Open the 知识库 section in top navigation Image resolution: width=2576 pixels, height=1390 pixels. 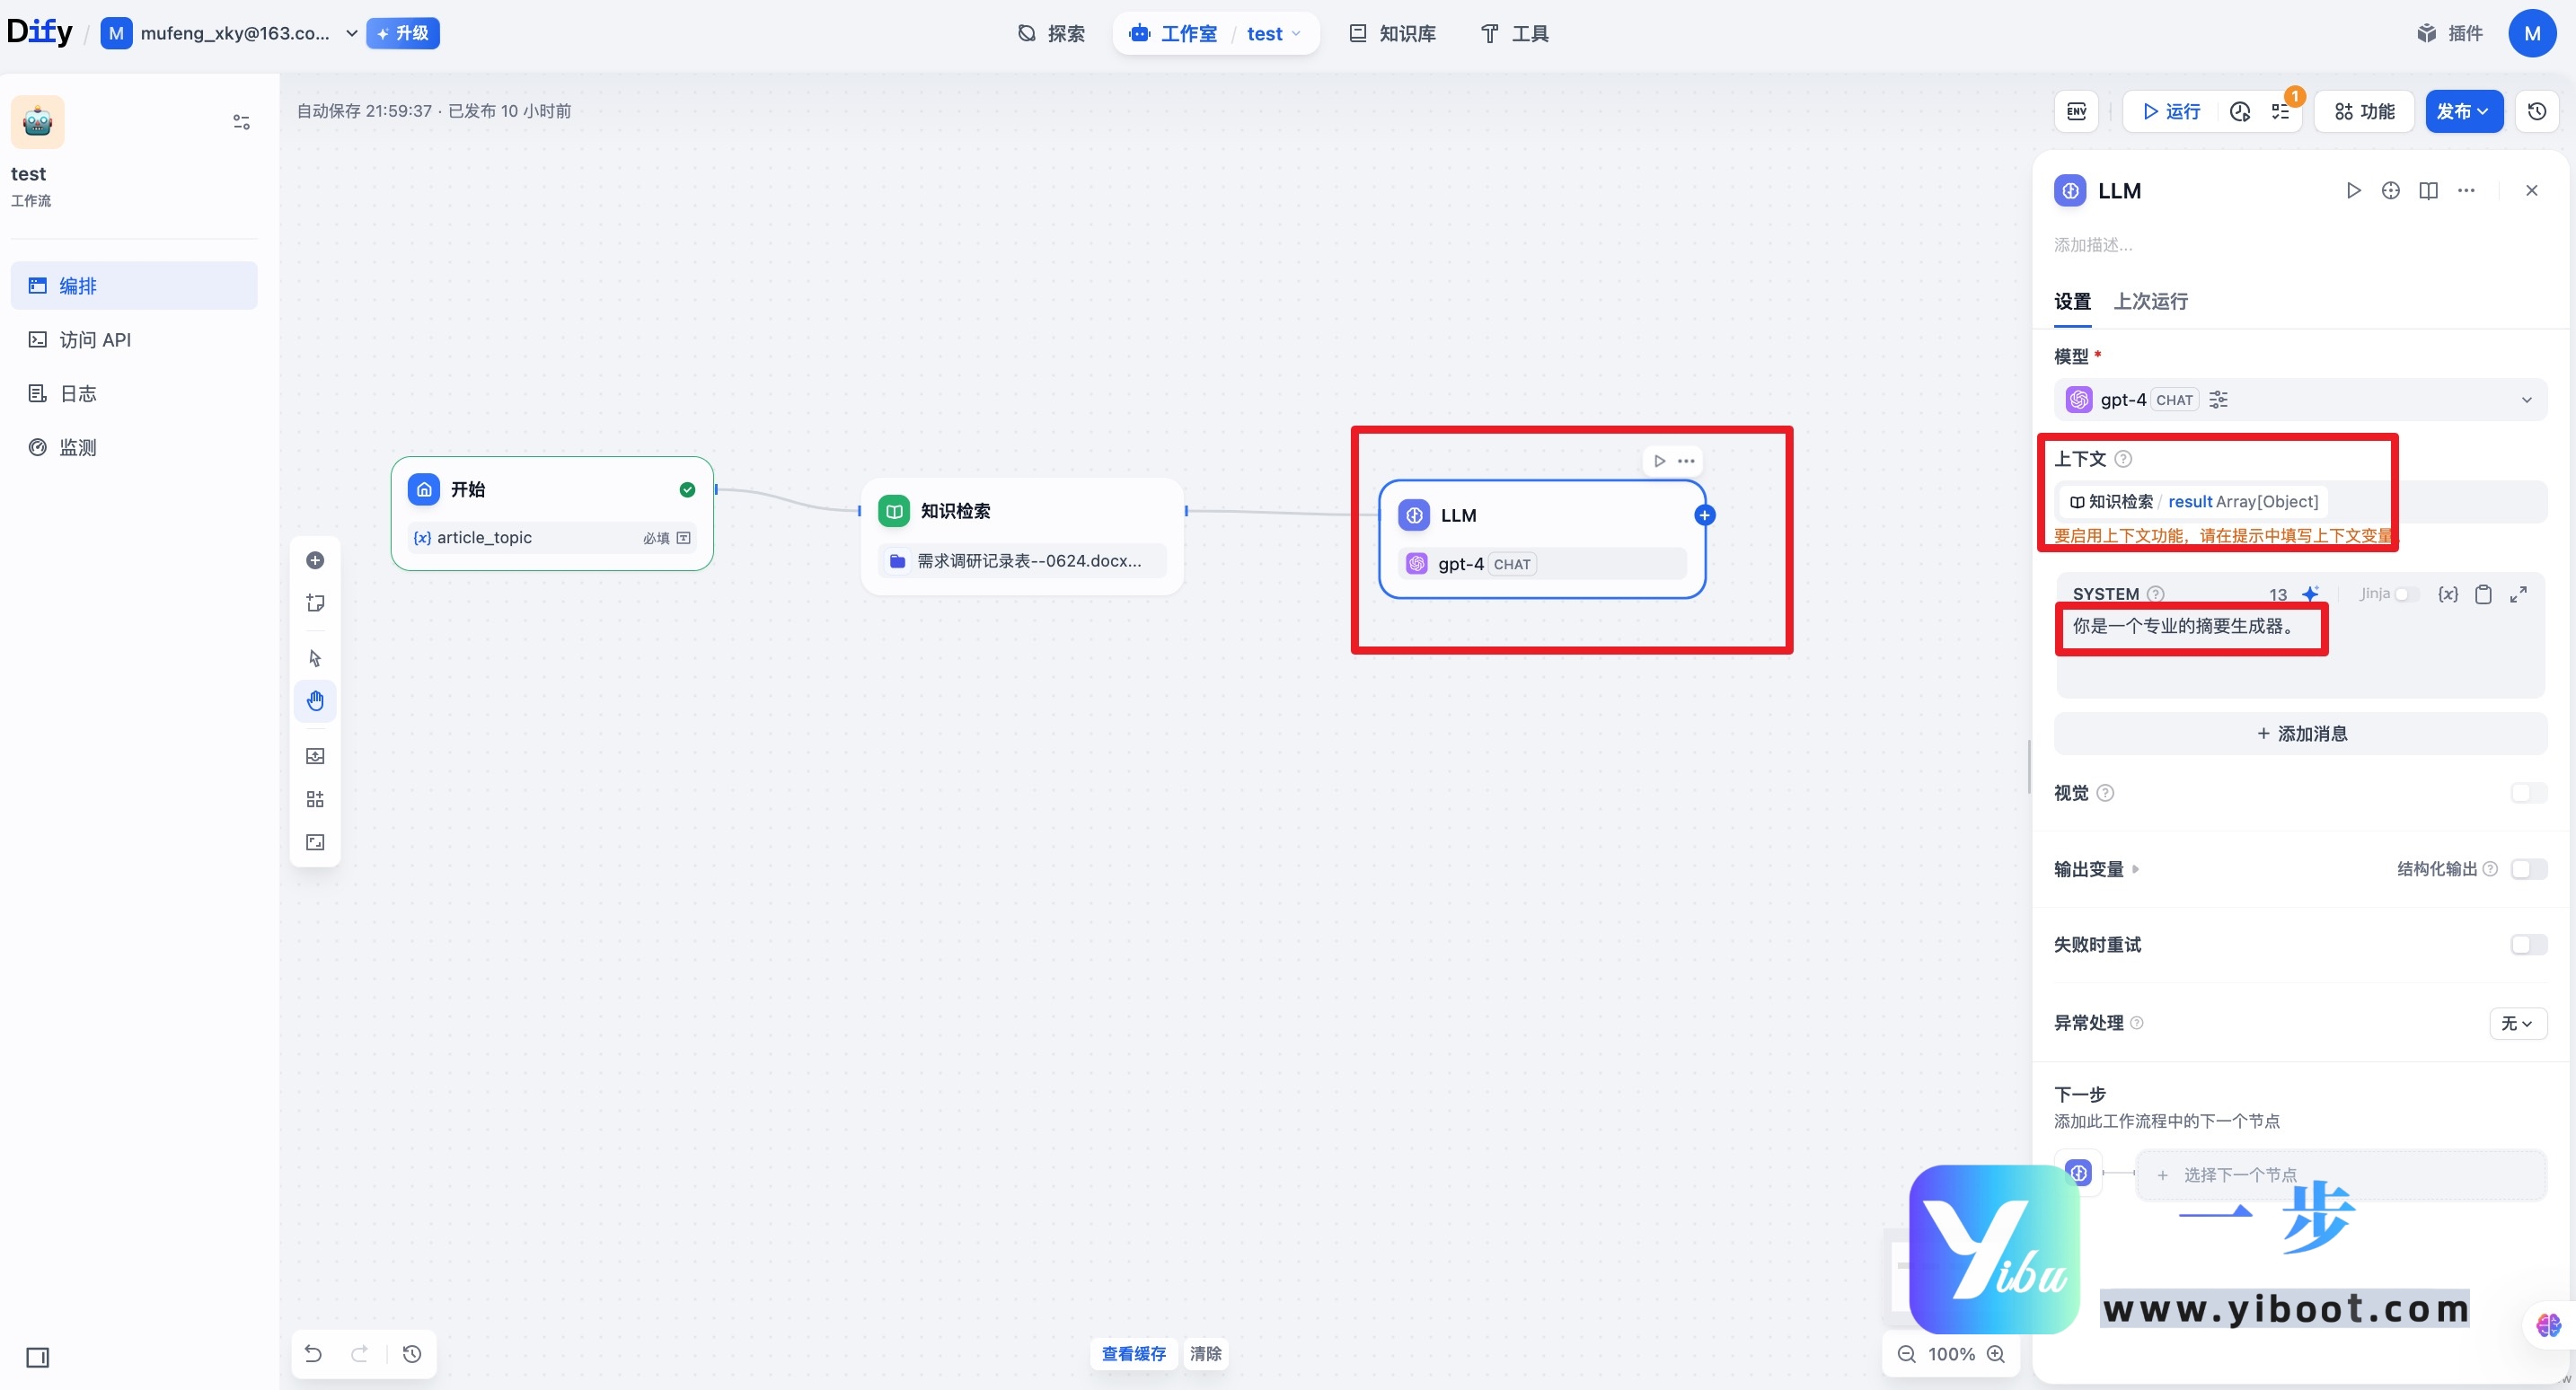point(1392,33)
